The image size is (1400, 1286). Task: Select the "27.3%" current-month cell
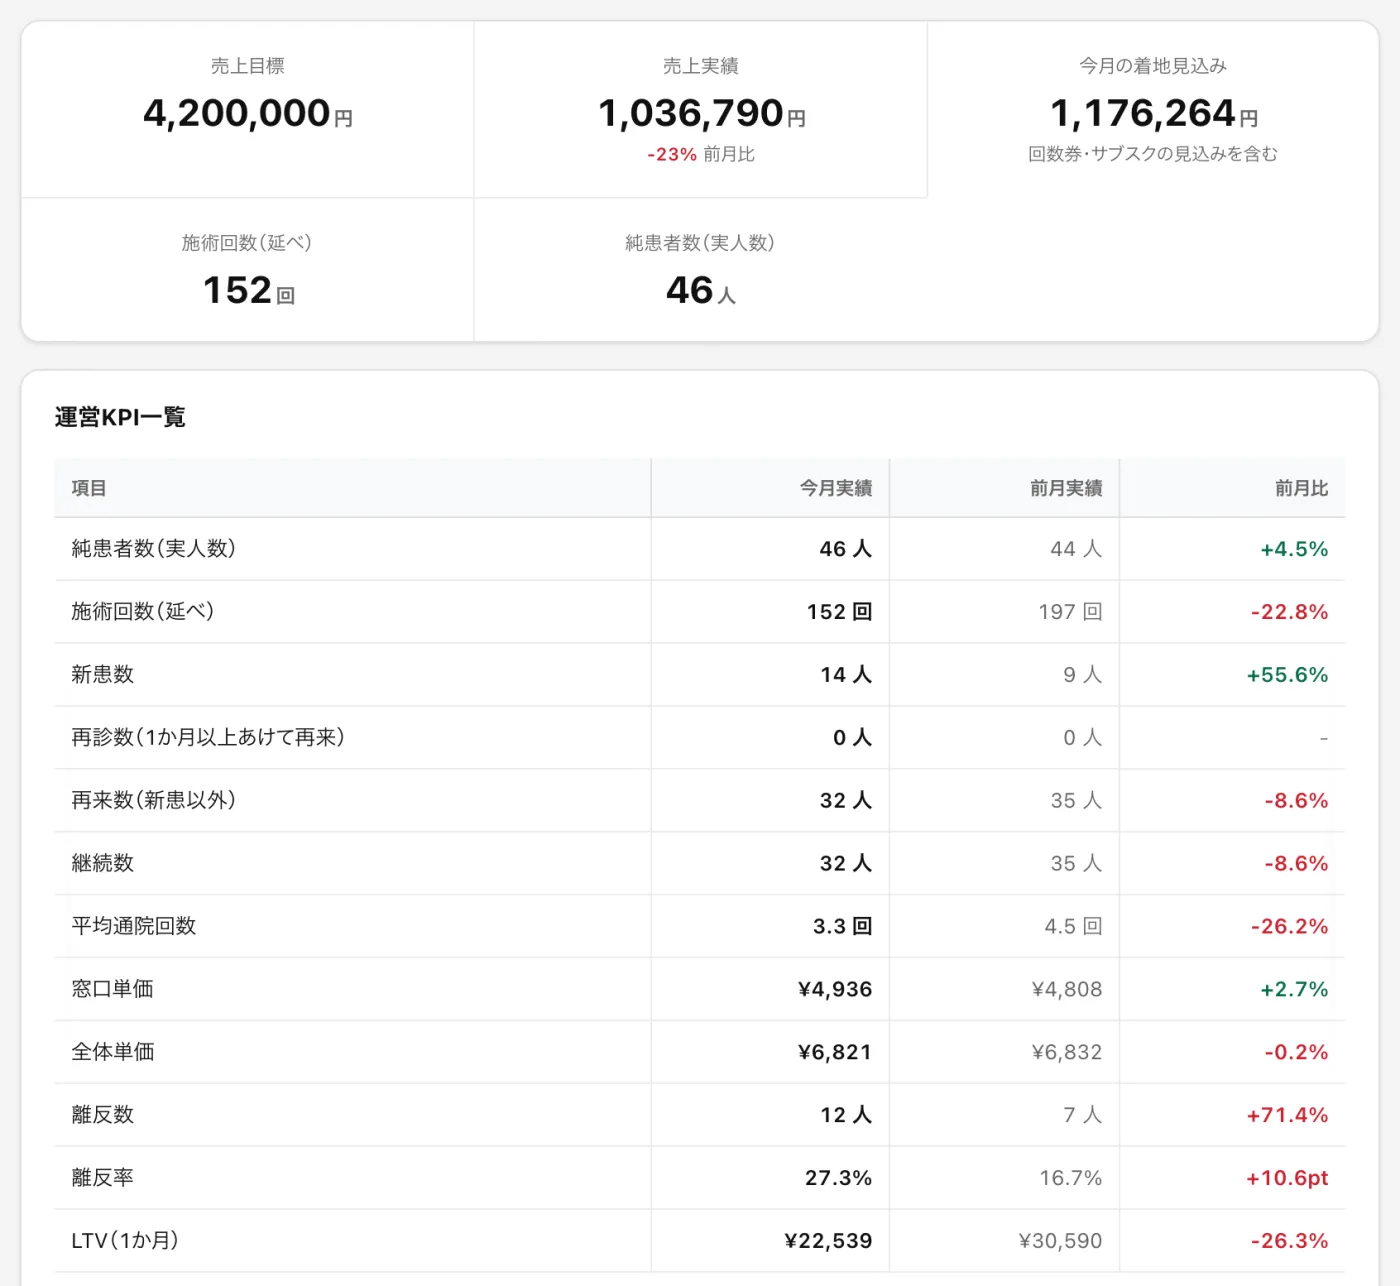tap(839, 1178)
